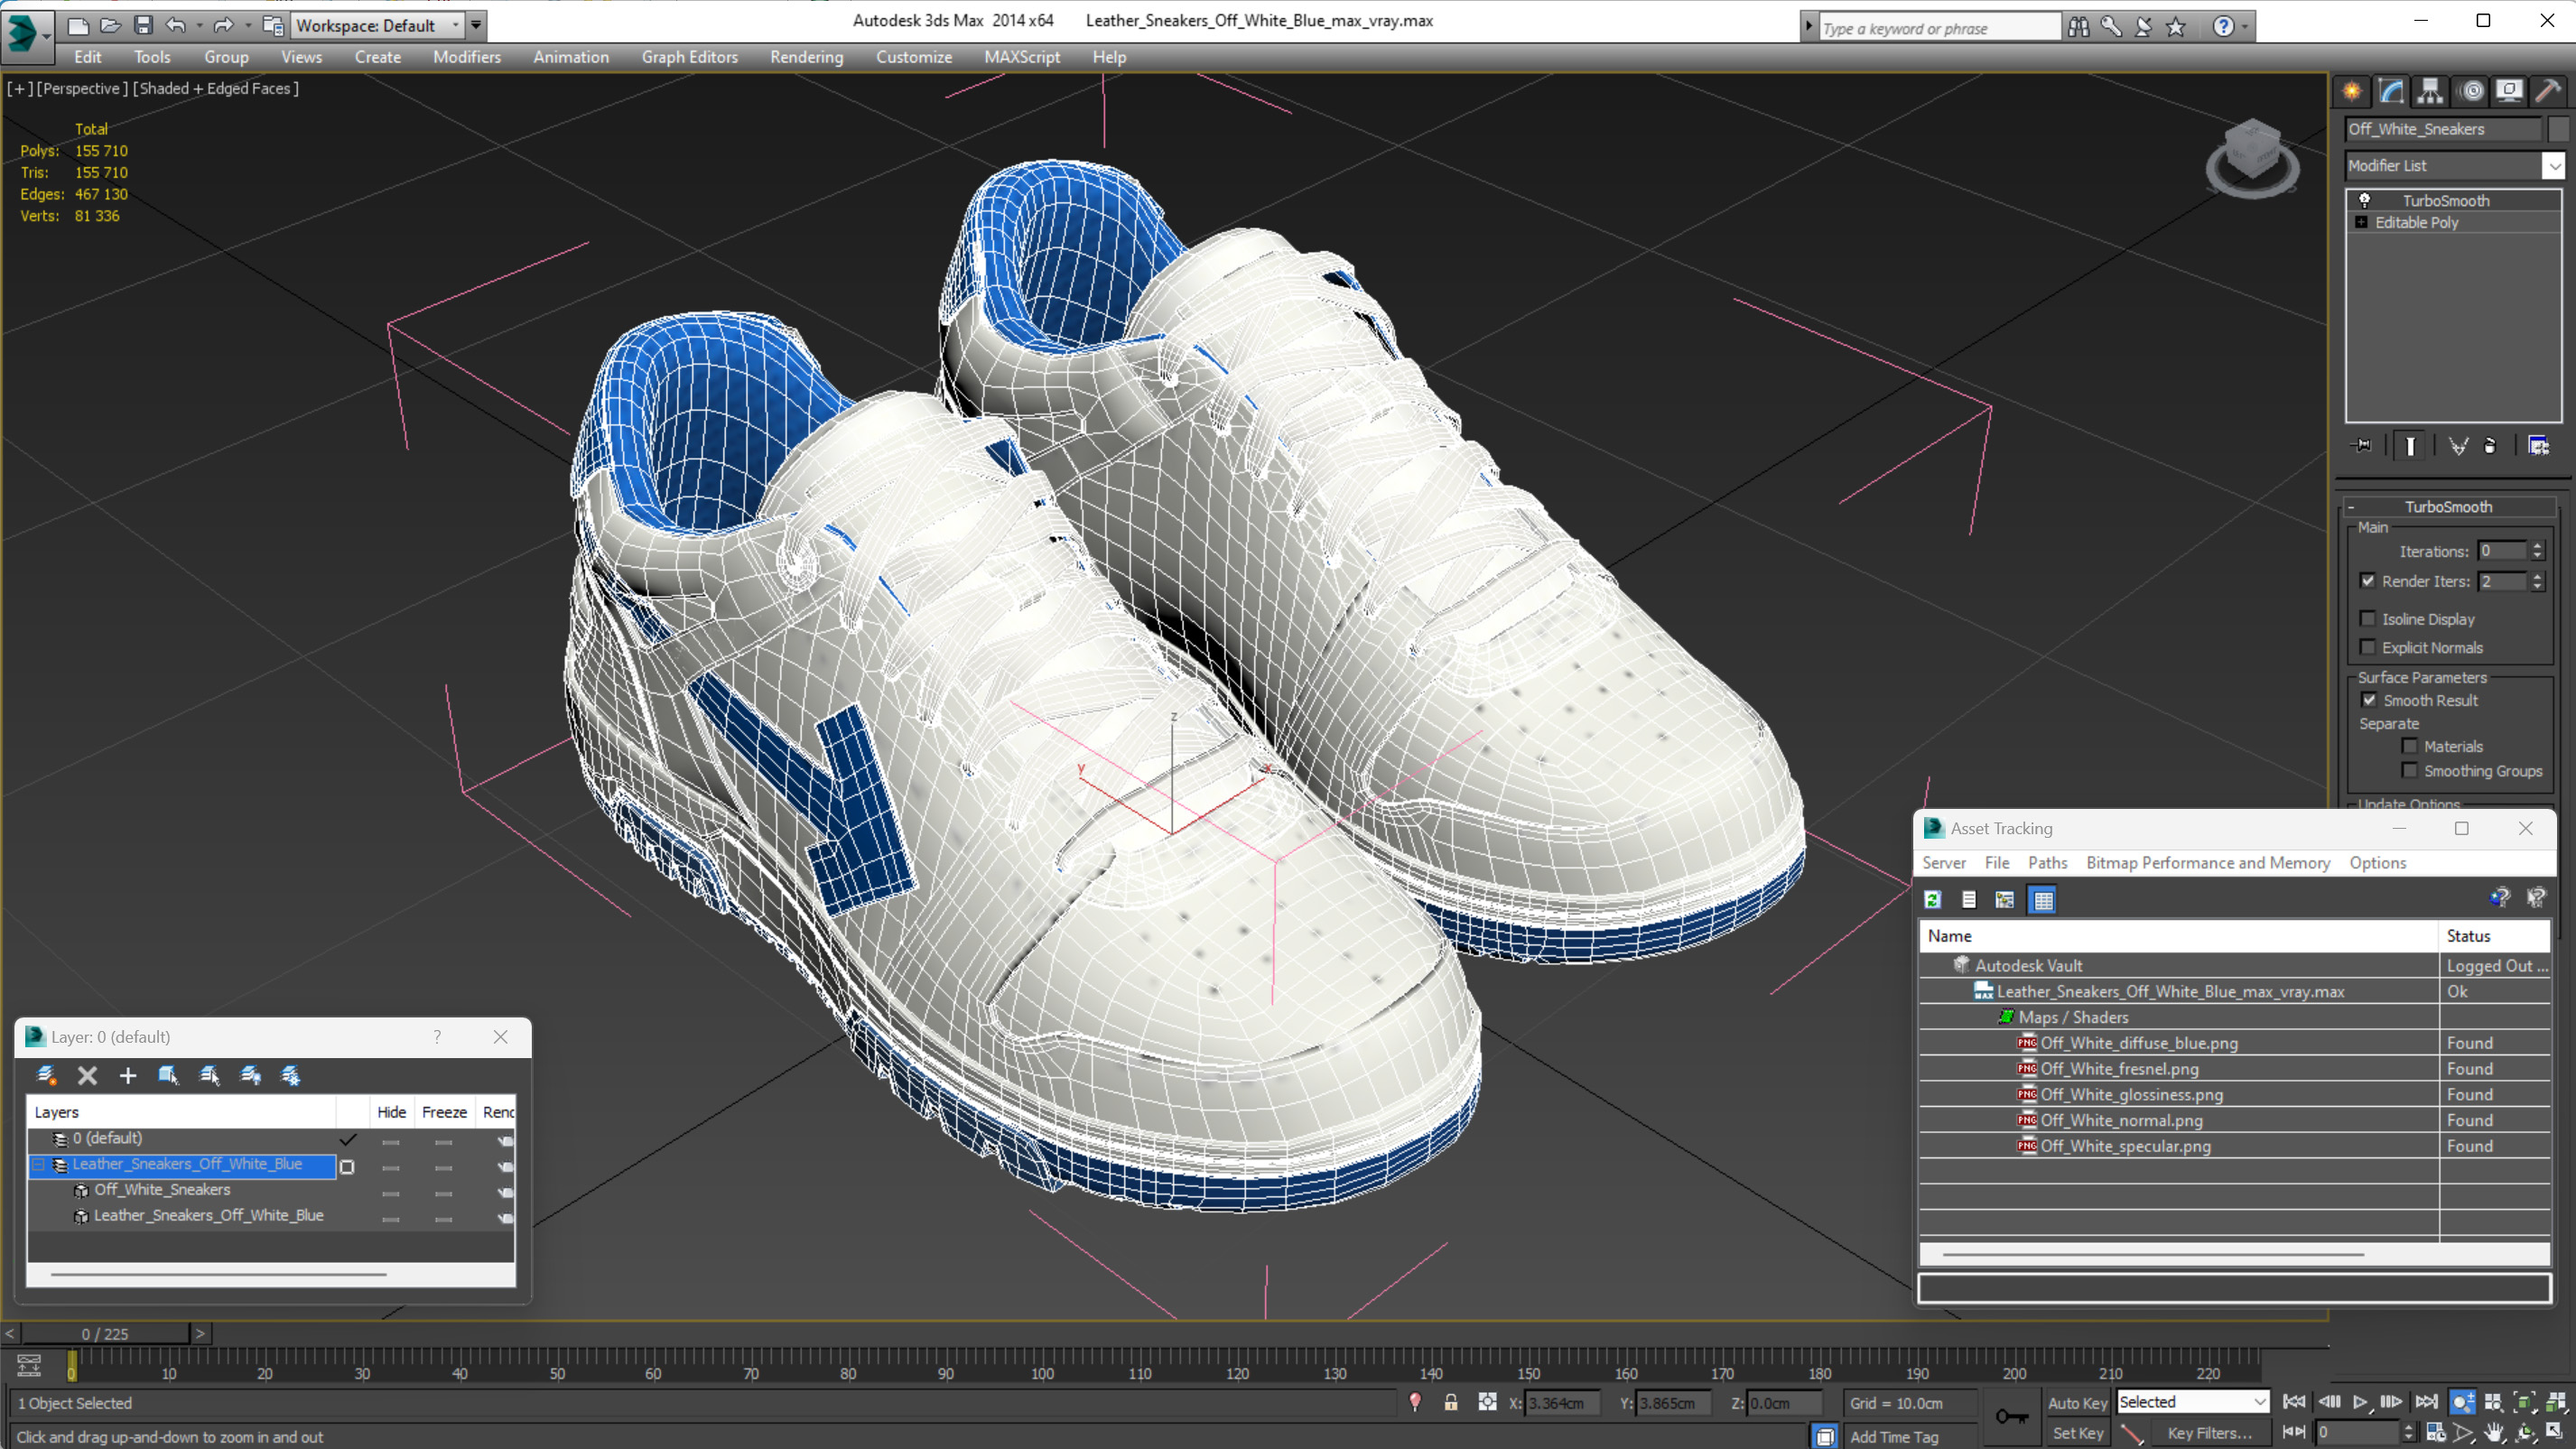Toggle Set Keys large key button
The height and width of the screenshot is (1449, 2576).
coord(2011,1417)
